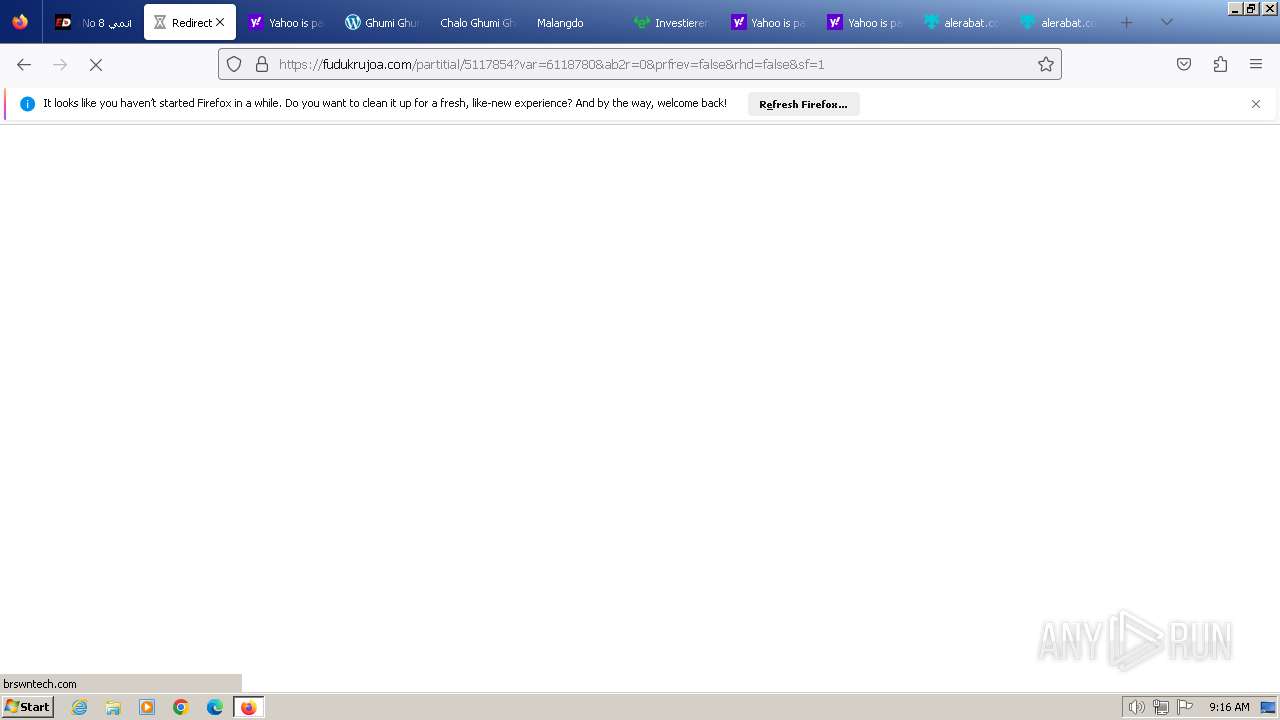
Task: Open volume speaker tray icon
Action: pyautogui.click(x=1137, y=707)
